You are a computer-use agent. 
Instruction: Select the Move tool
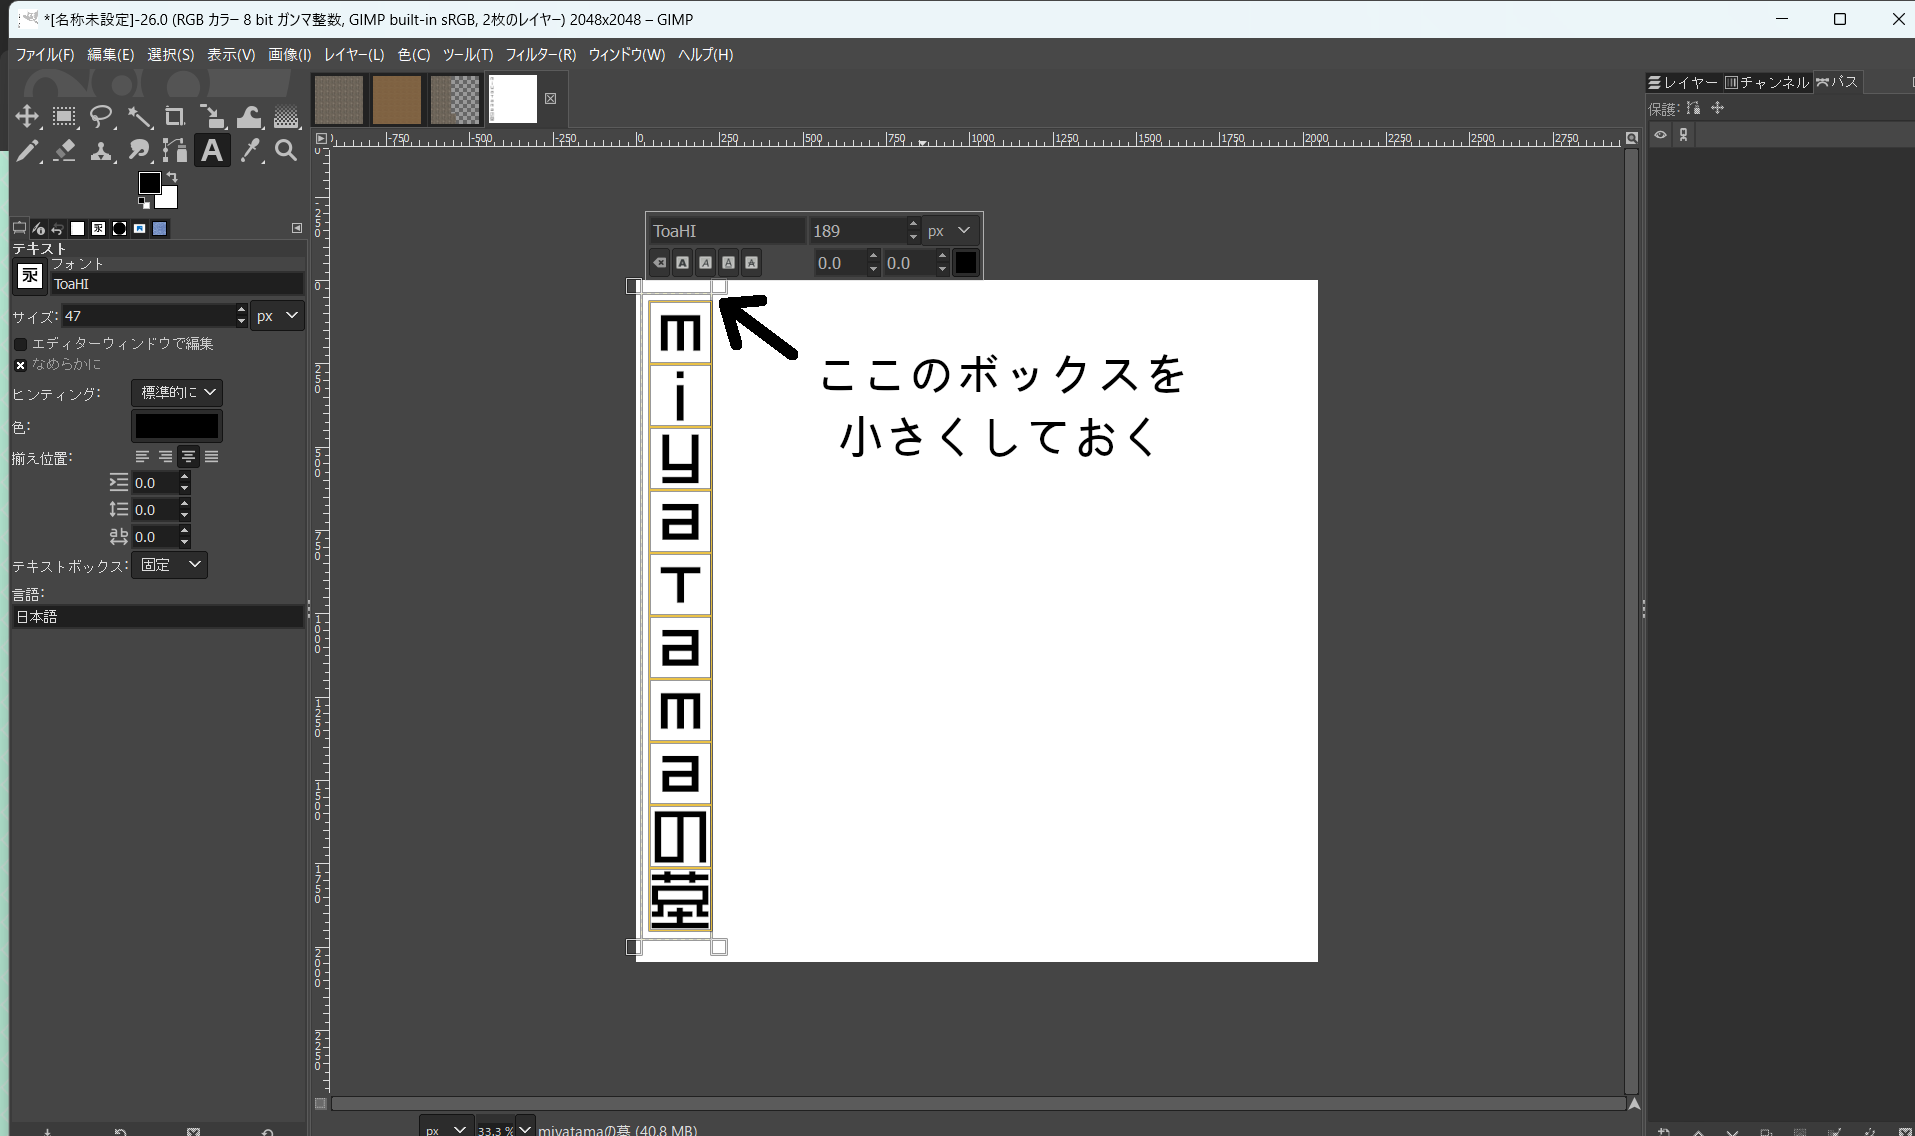point(27,117)
